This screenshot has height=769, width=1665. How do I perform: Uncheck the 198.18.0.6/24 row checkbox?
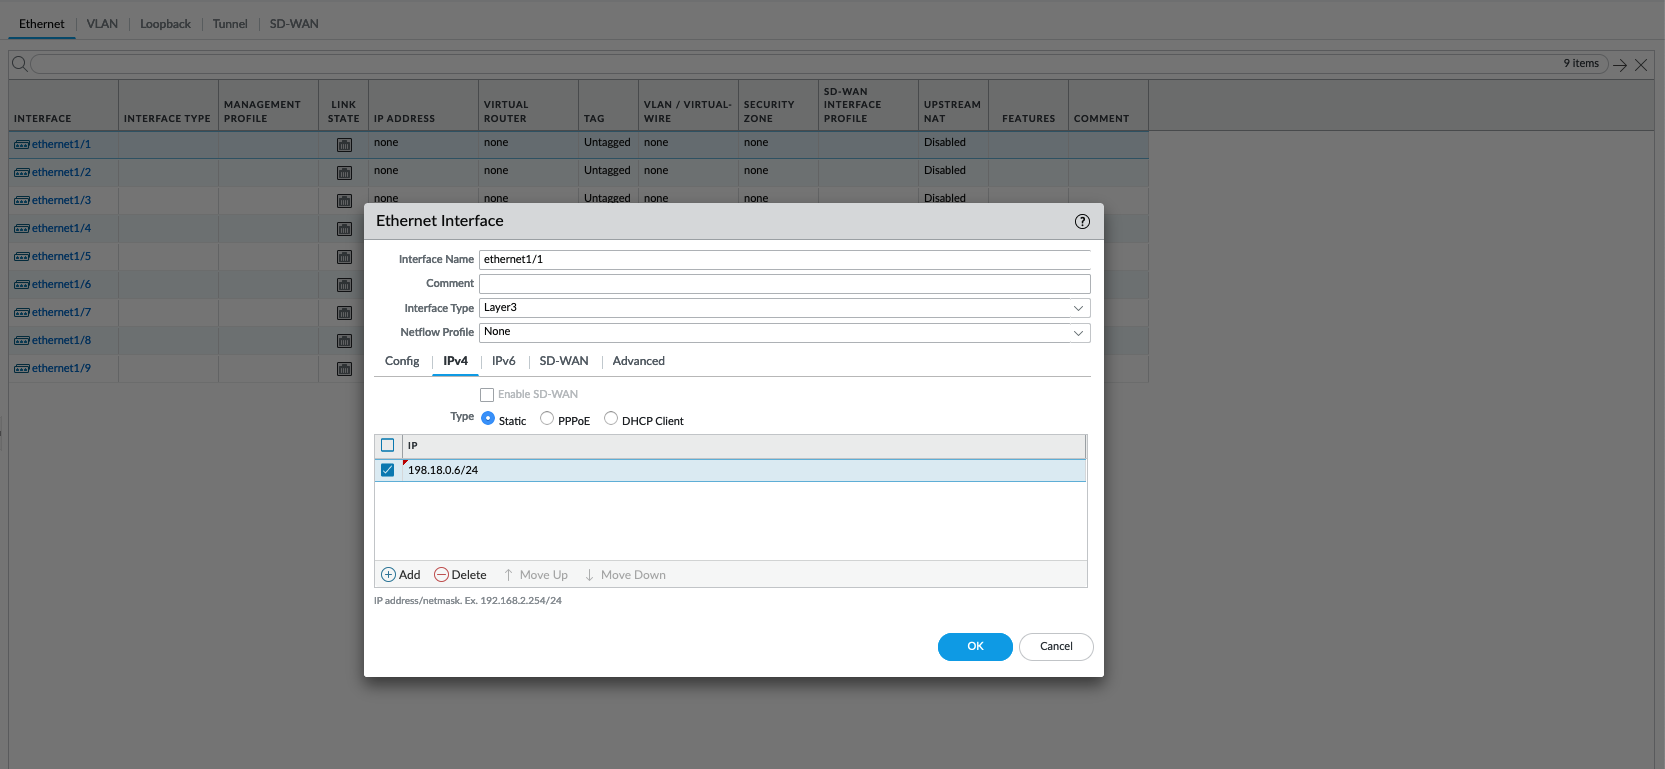pyautogui.click(x=388, y=470)
